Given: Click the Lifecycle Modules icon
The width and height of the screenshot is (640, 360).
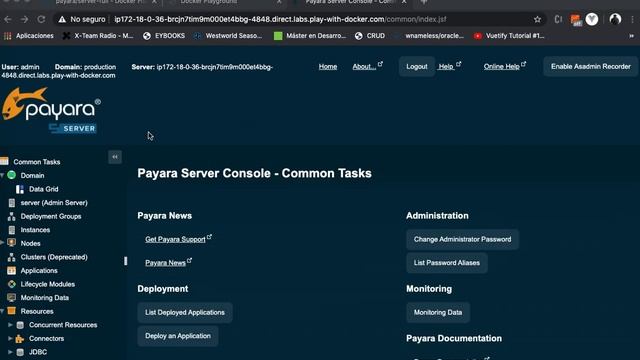Looking at the screenshot, I should pyautogui.click(x=11, y=284).
